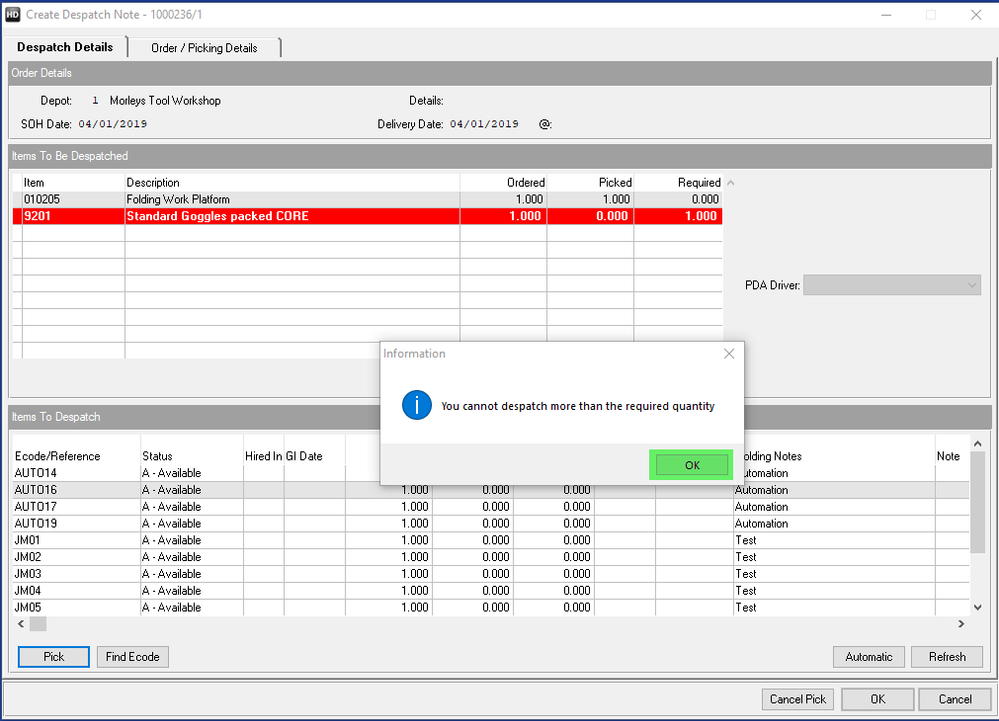
Task: Refresh the items to despatch list
Action: pos(946,657)
